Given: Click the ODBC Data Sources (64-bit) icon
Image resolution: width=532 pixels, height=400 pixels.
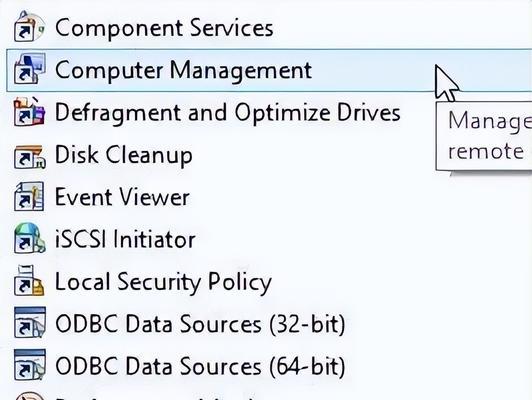Looking at the screenshot, I should click(30, 365).
